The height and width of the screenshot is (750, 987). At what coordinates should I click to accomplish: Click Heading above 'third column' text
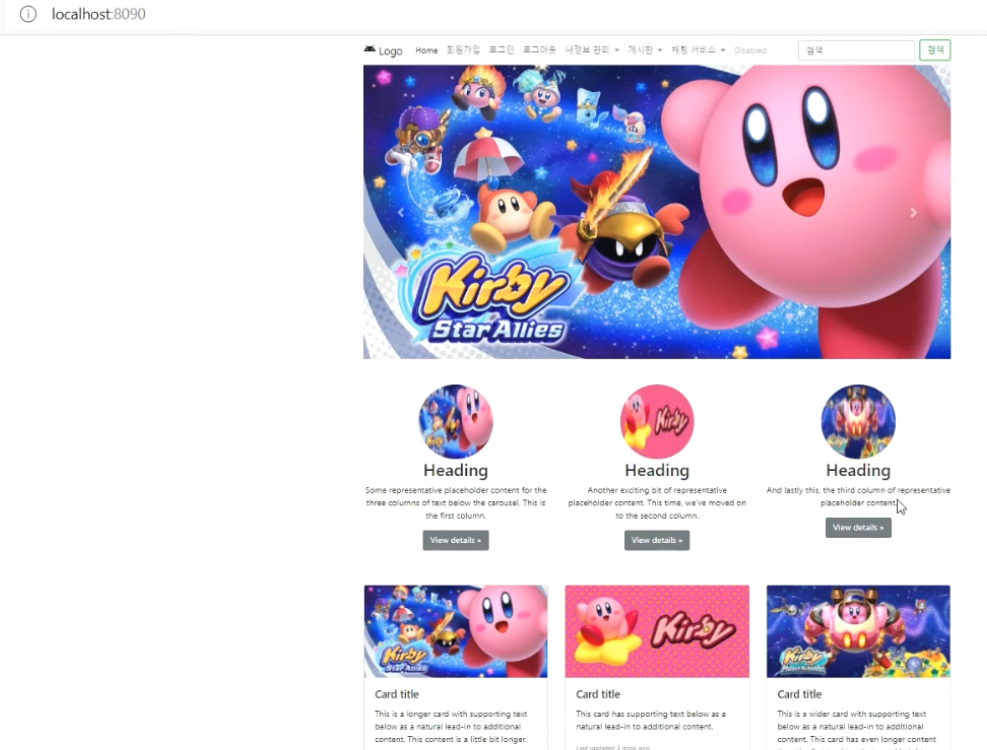click(x=858, y=470)
